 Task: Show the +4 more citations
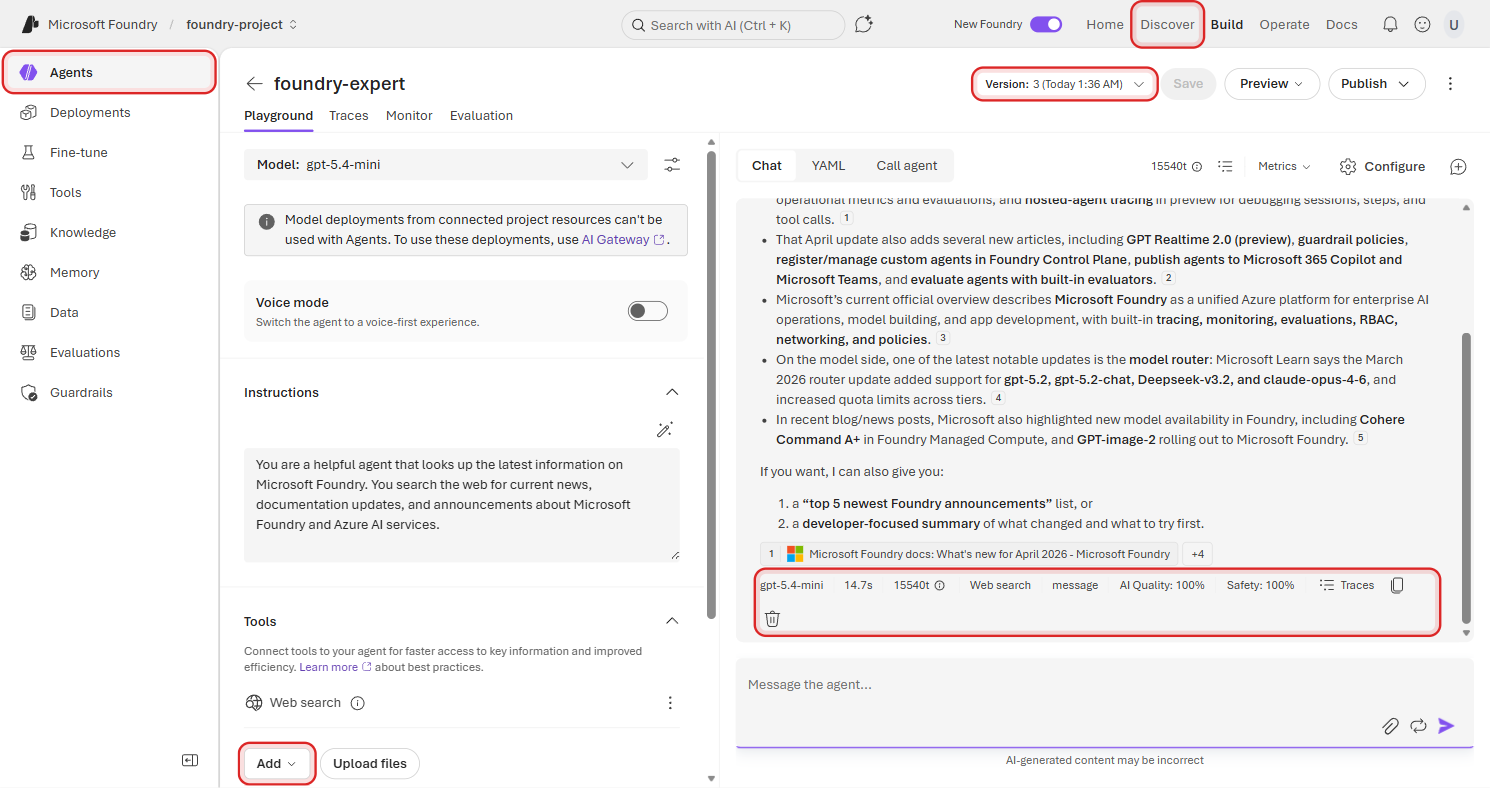point(1197,554)
